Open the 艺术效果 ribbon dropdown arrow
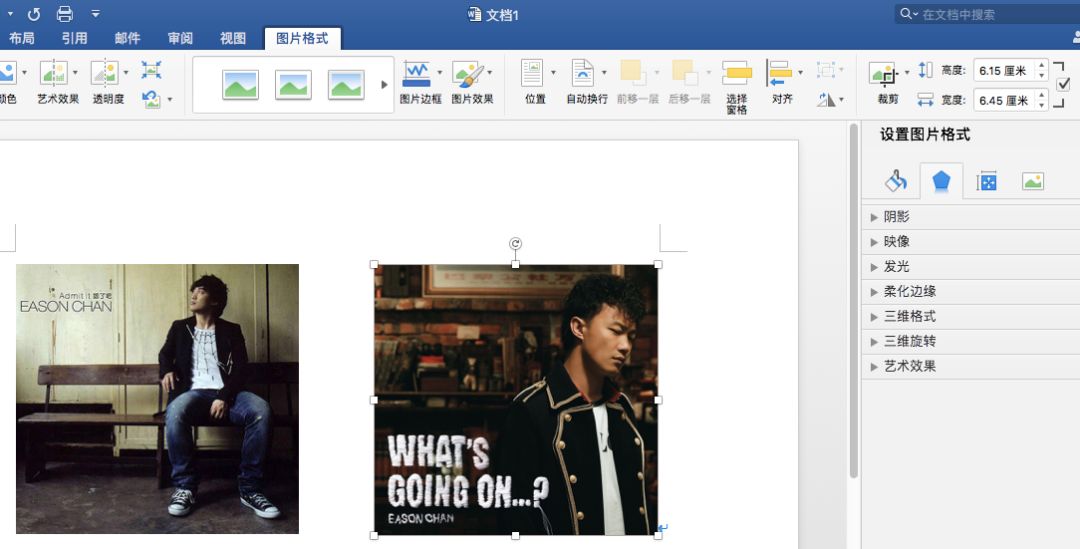 click(x=75, y=72)
